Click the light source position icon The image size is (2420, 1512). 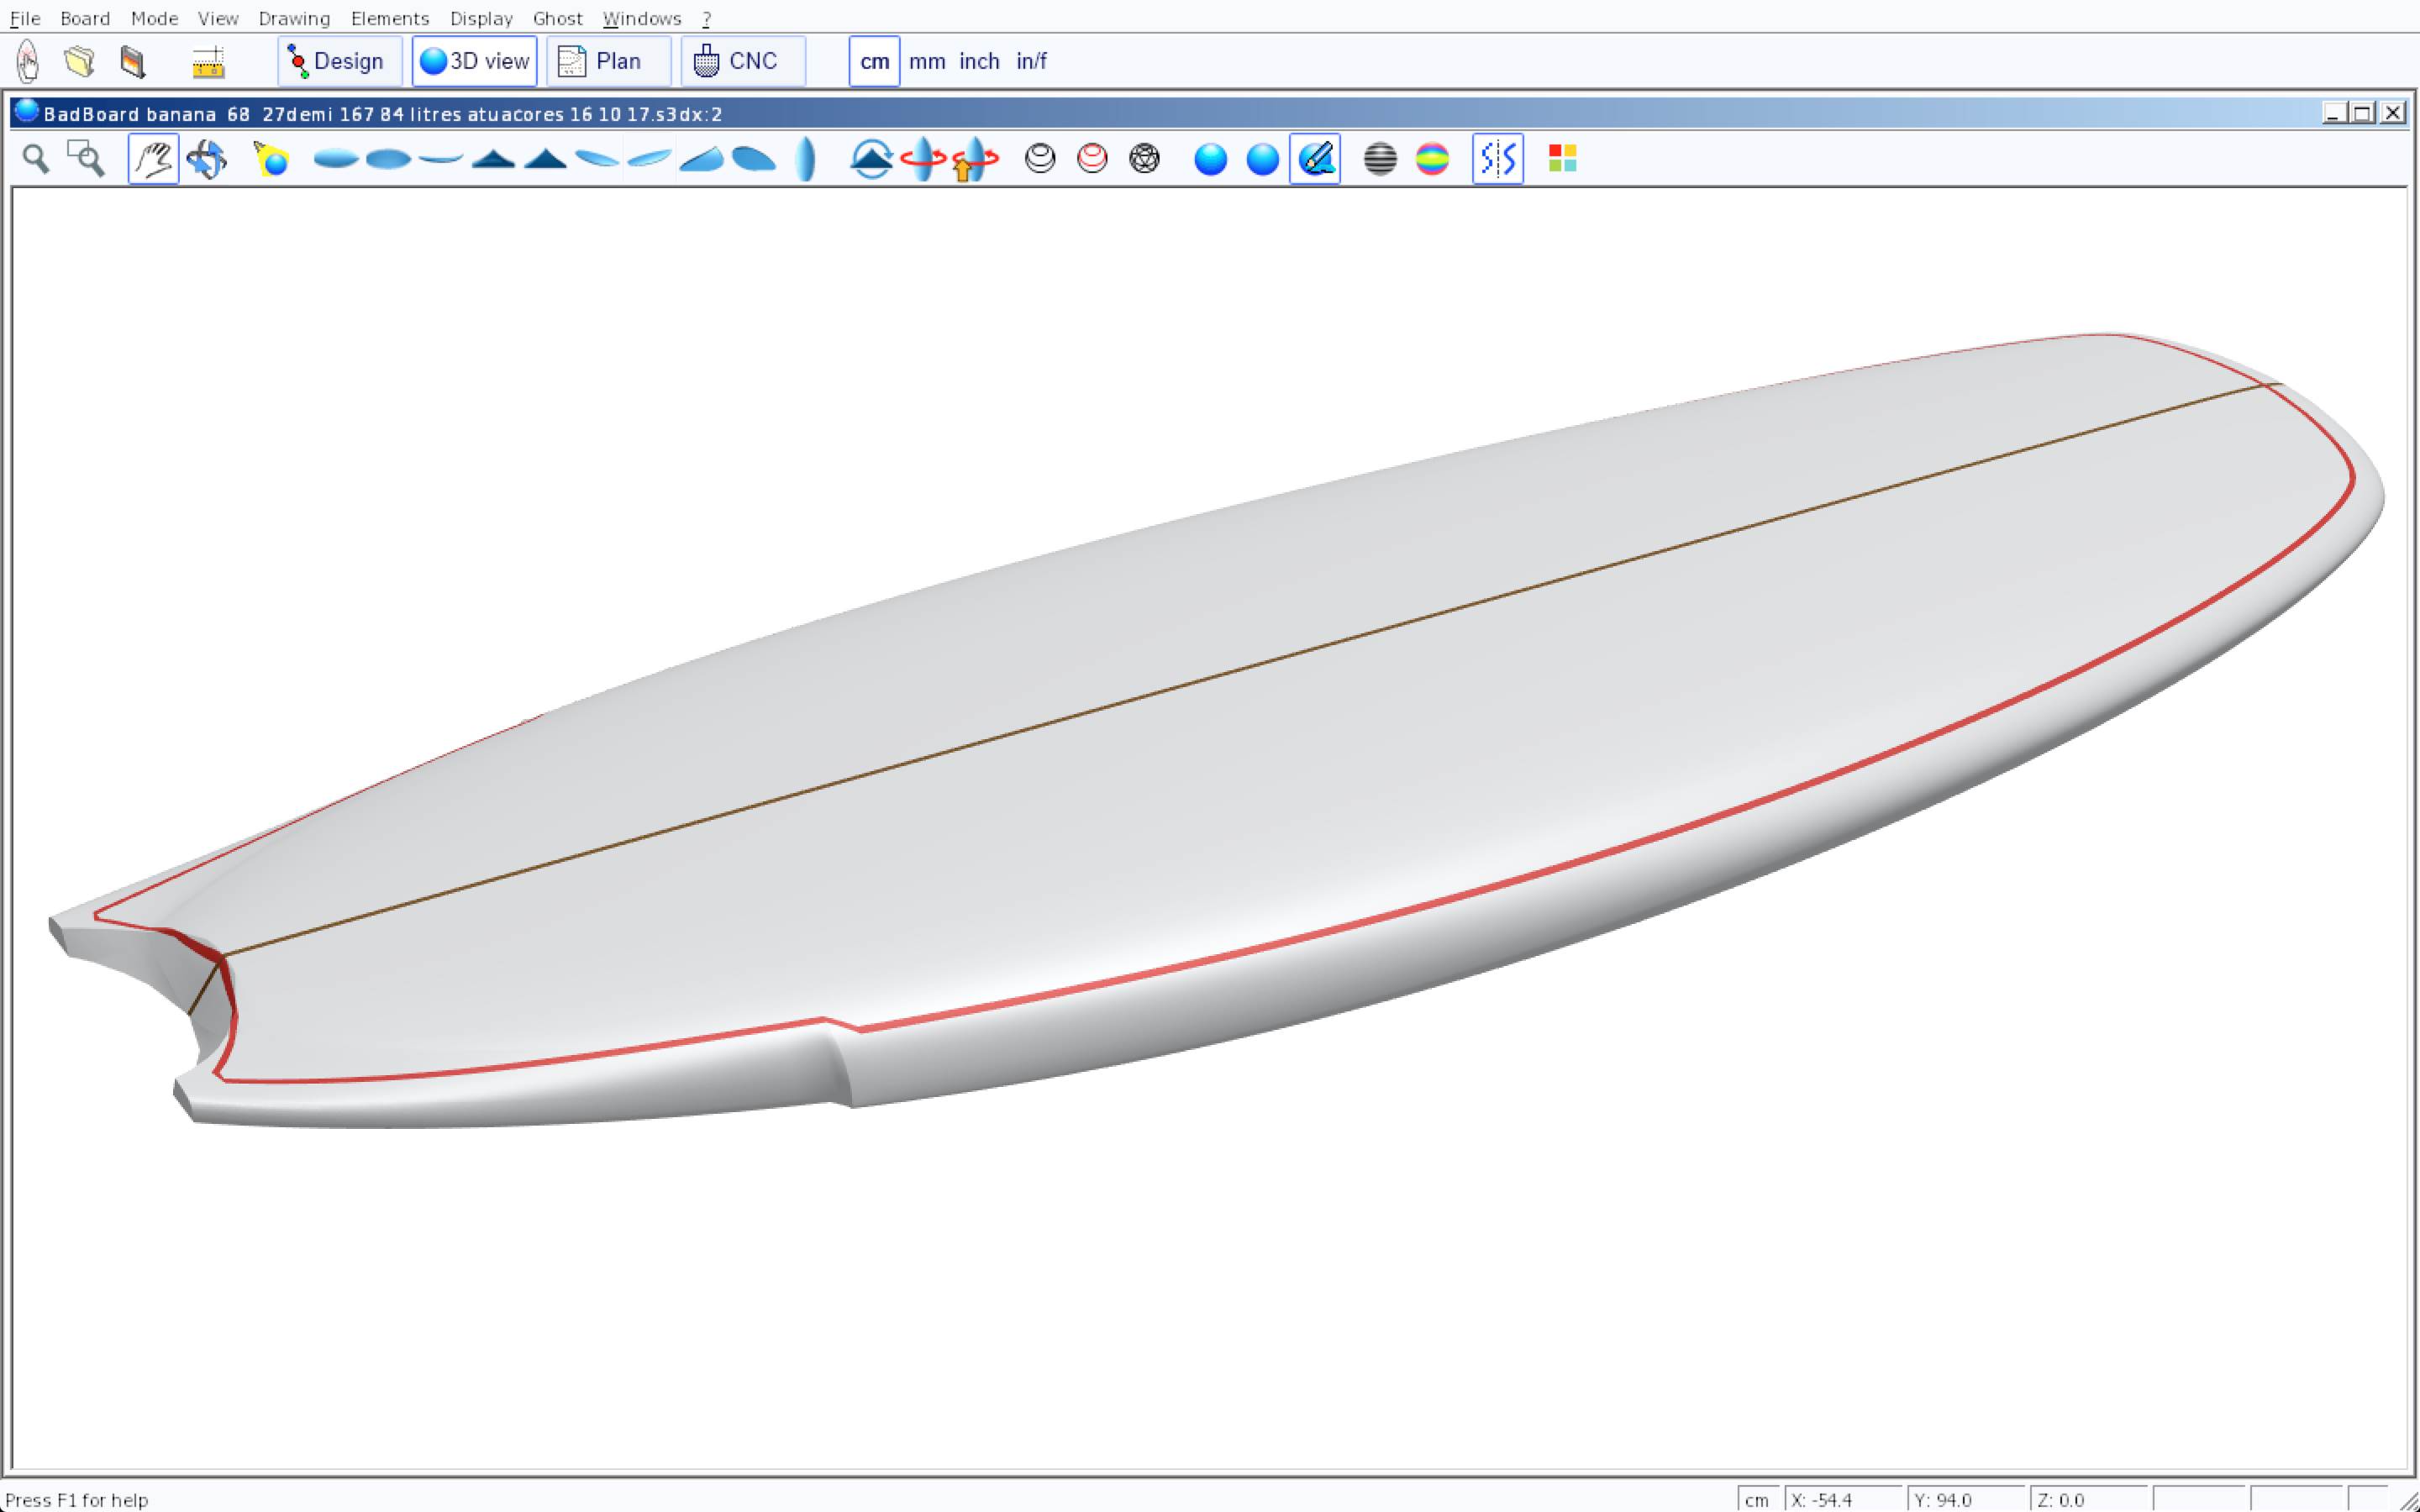tap(271, 159)
